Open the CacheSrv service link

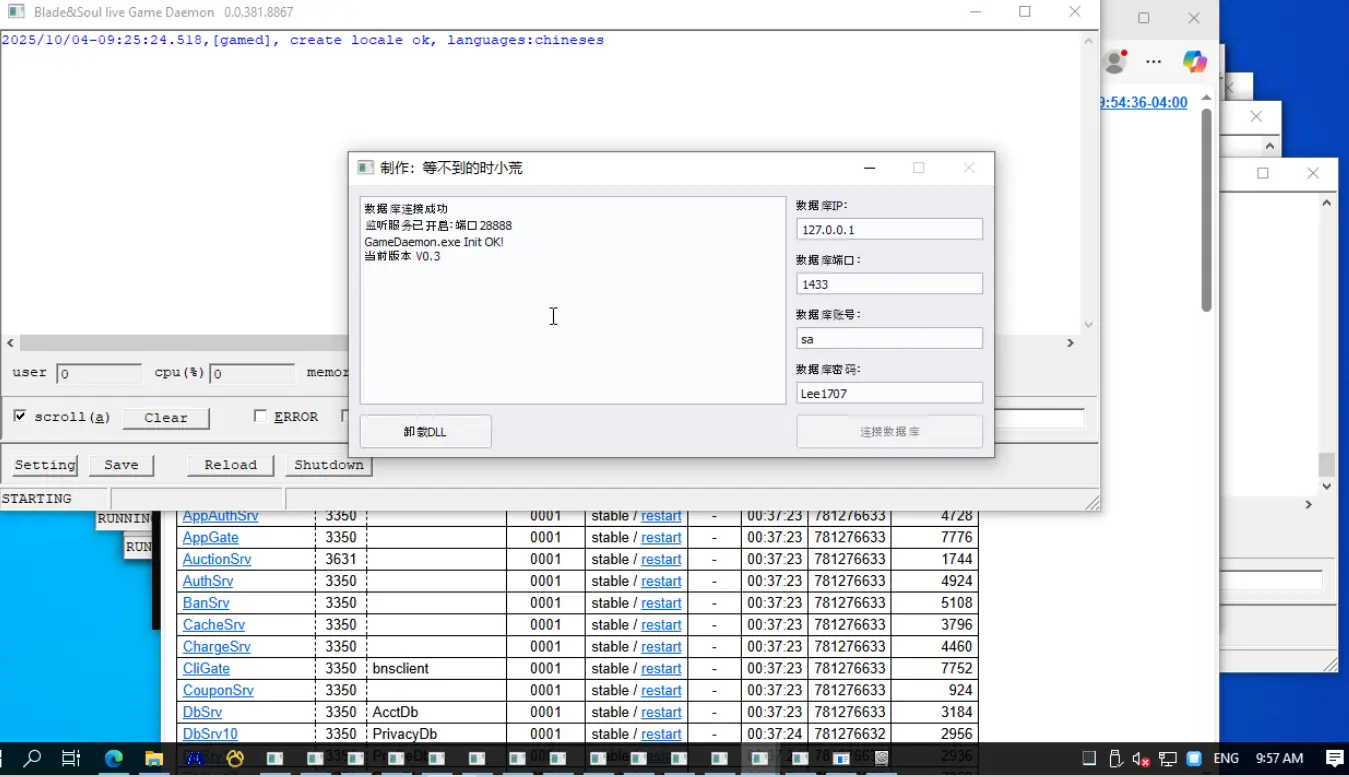[x=214, y=625]
